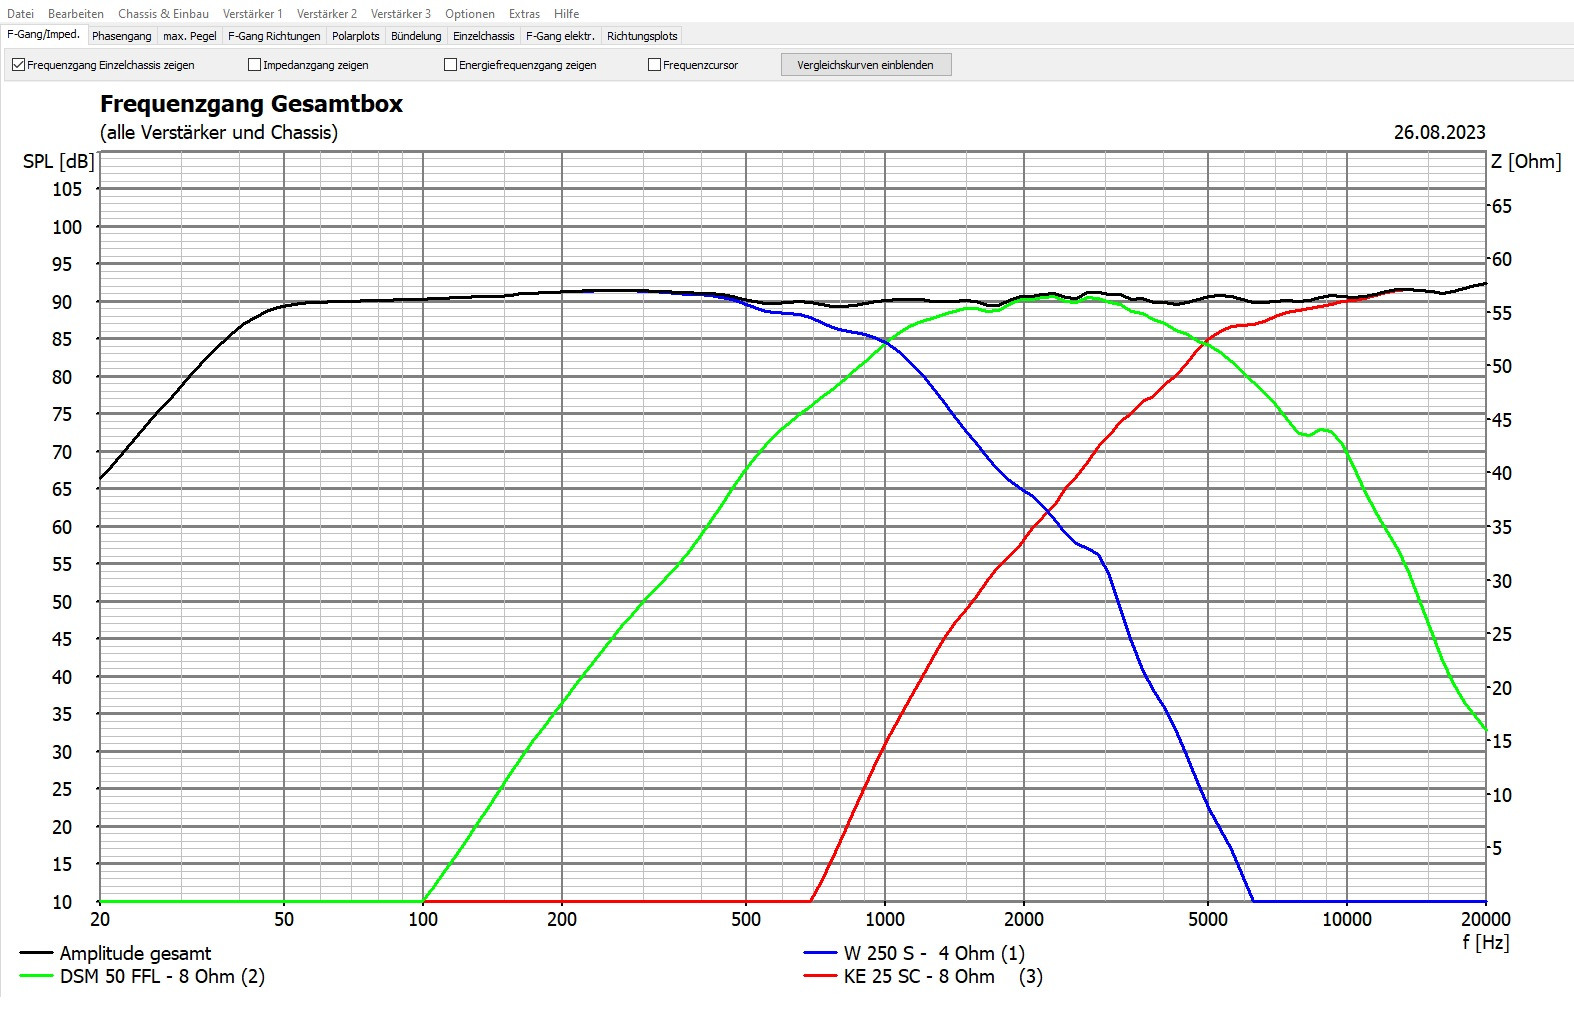Image resolution: width=1574 pixels, height=1010 pixels.
Task: Click the 65 Ohm axis value
Action: click(1502, 206)
